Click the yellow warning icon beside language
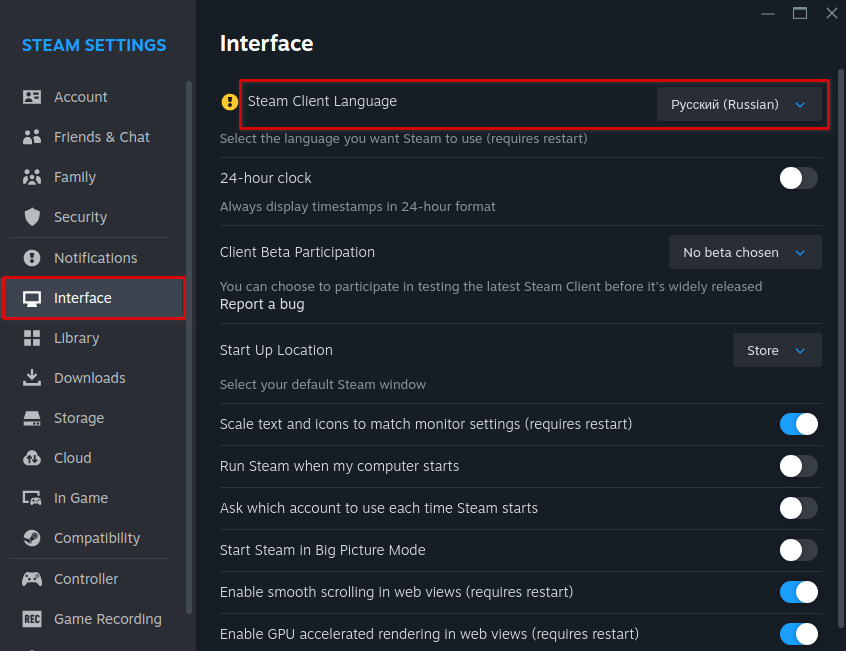Viewport: 846px width, 651px height. tap(230, 102)
